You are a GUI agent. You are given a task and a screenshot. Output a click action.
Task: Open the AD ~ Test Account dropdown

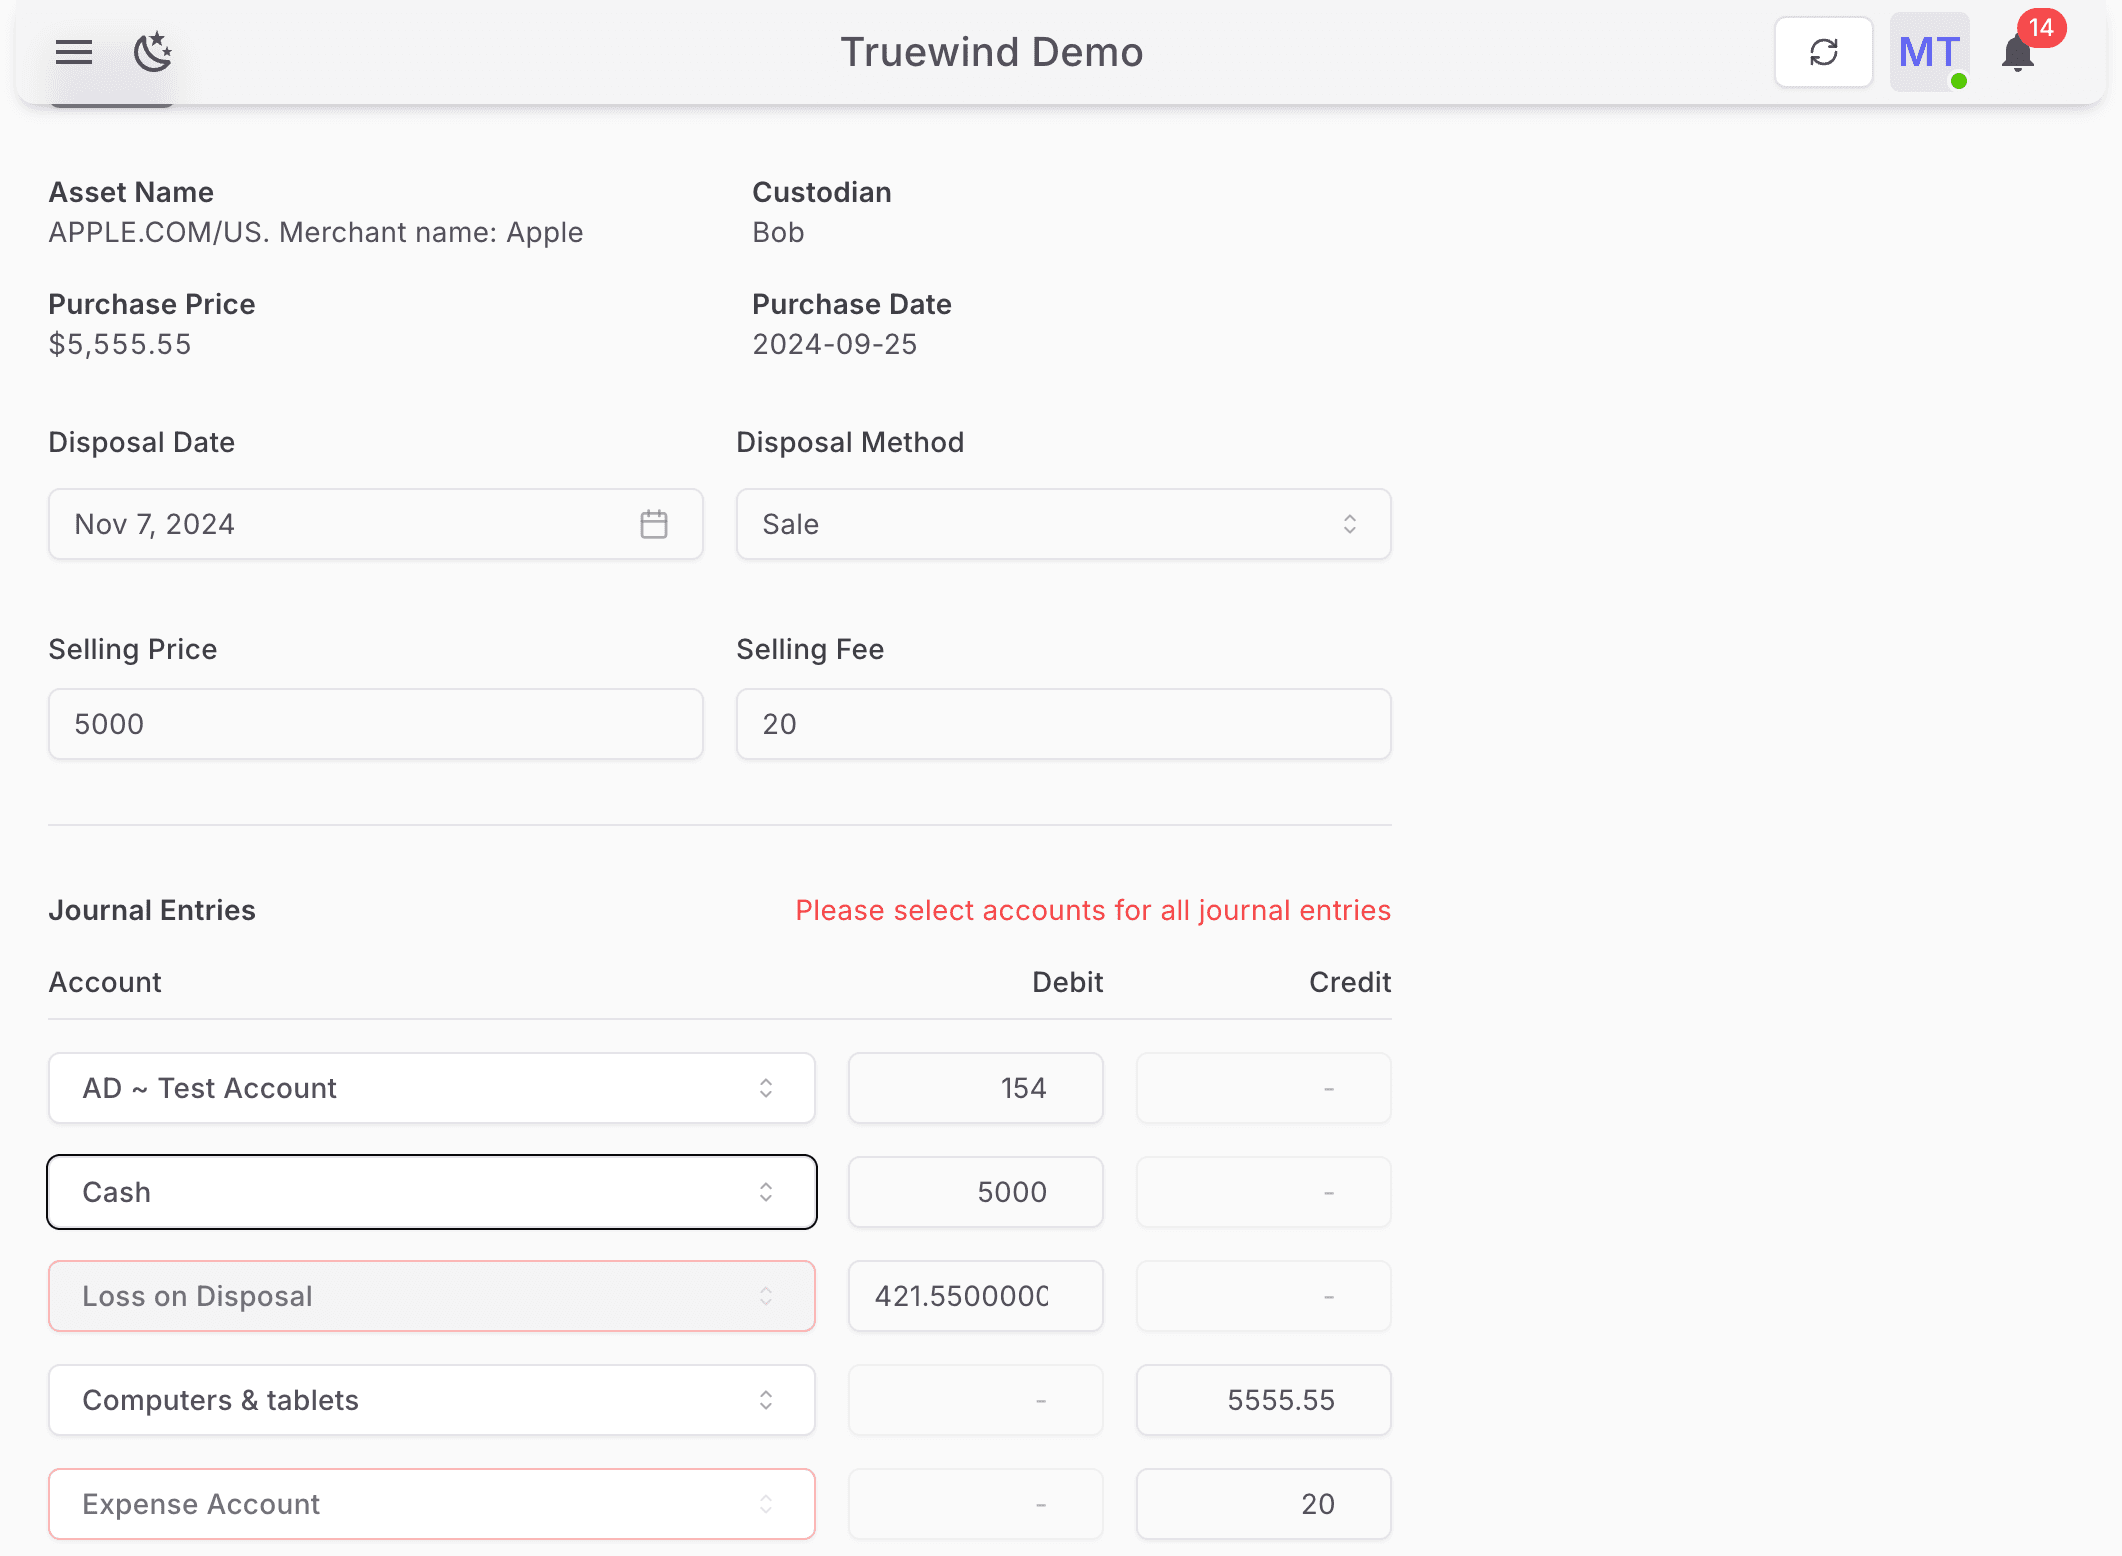coord(431,1088)
